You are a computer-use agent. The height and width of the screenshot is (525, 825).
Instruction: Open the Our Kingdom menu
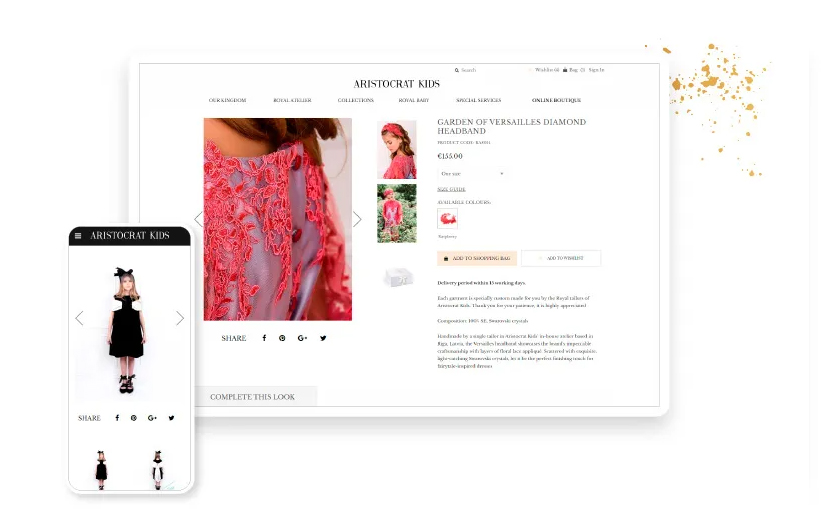point(227,100)
